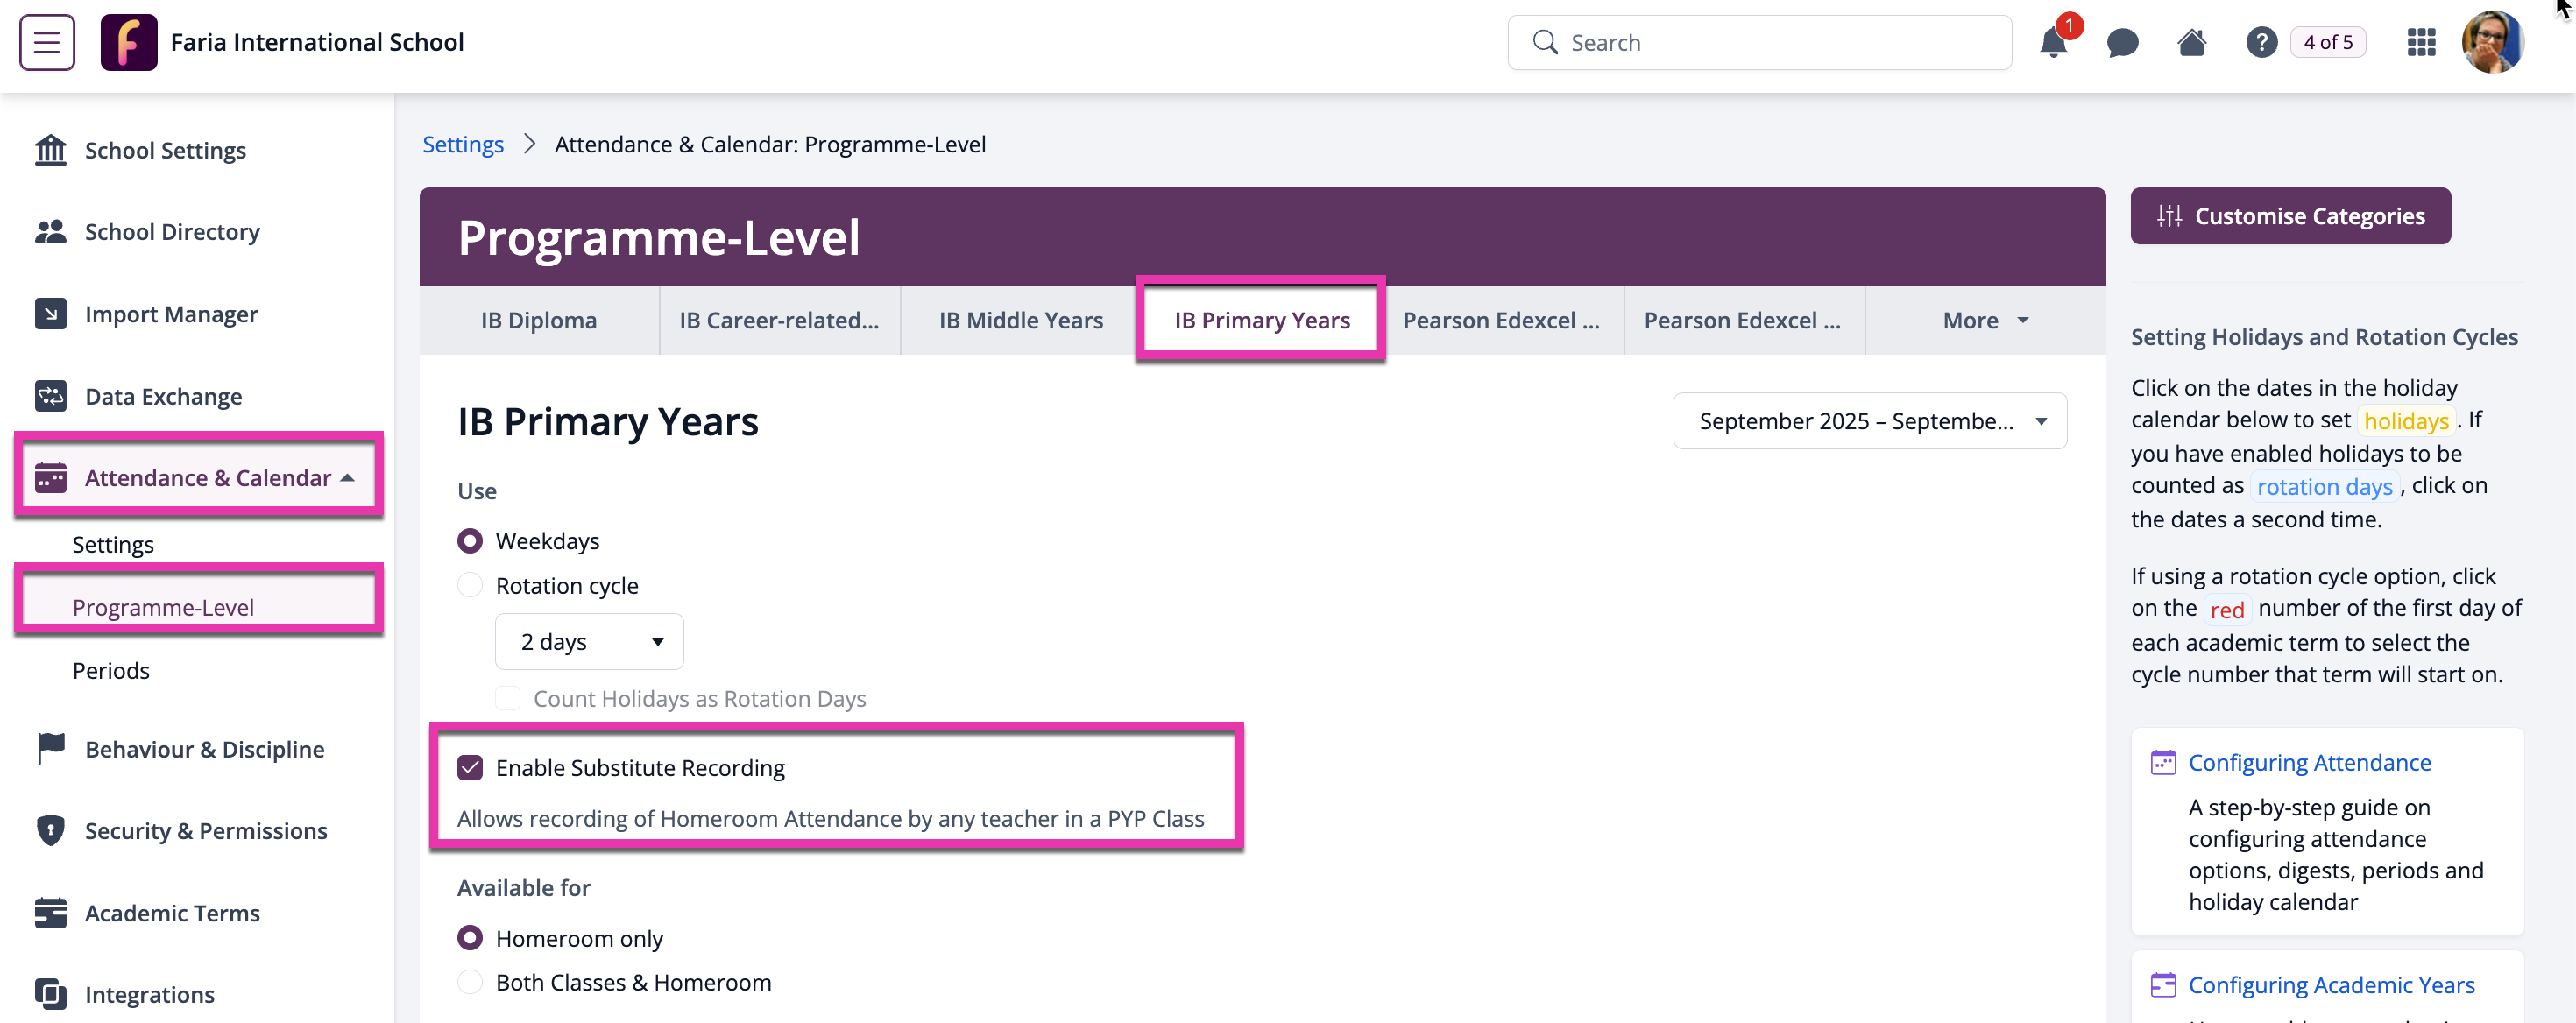Go to the Settings breadcrumb link
The image size is (2576, 1023).
(x=463, y=144)
